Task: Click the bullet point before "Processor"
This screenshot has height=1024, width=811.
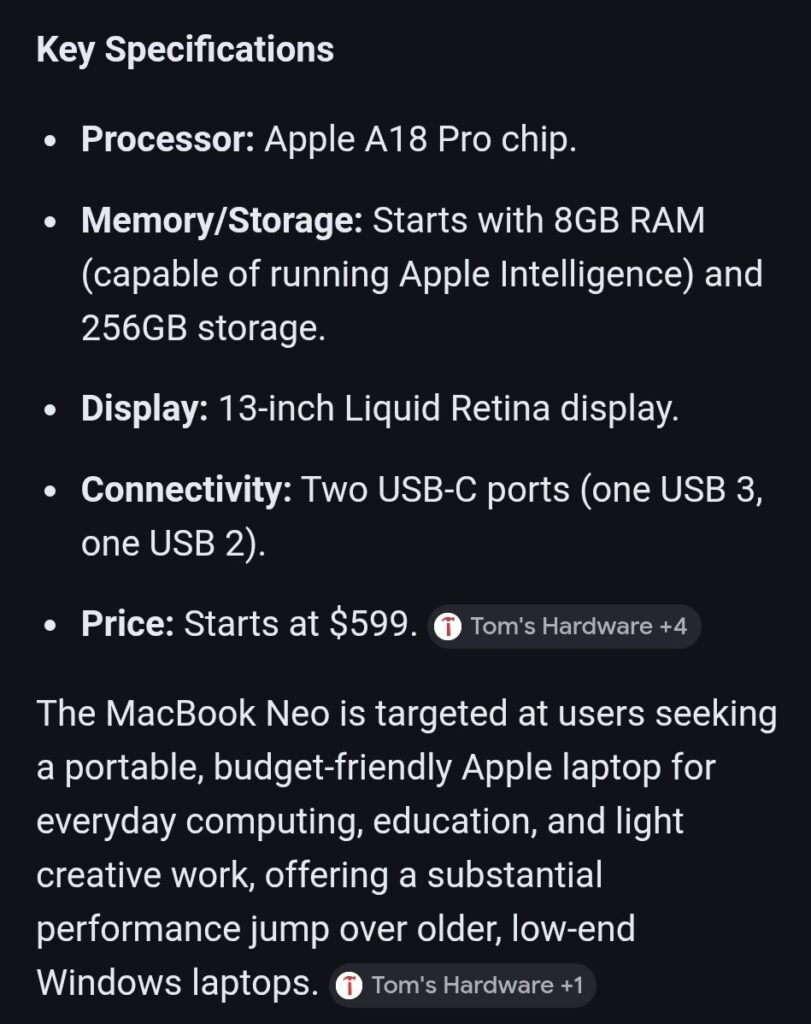Action: click(x=50, y=141)
